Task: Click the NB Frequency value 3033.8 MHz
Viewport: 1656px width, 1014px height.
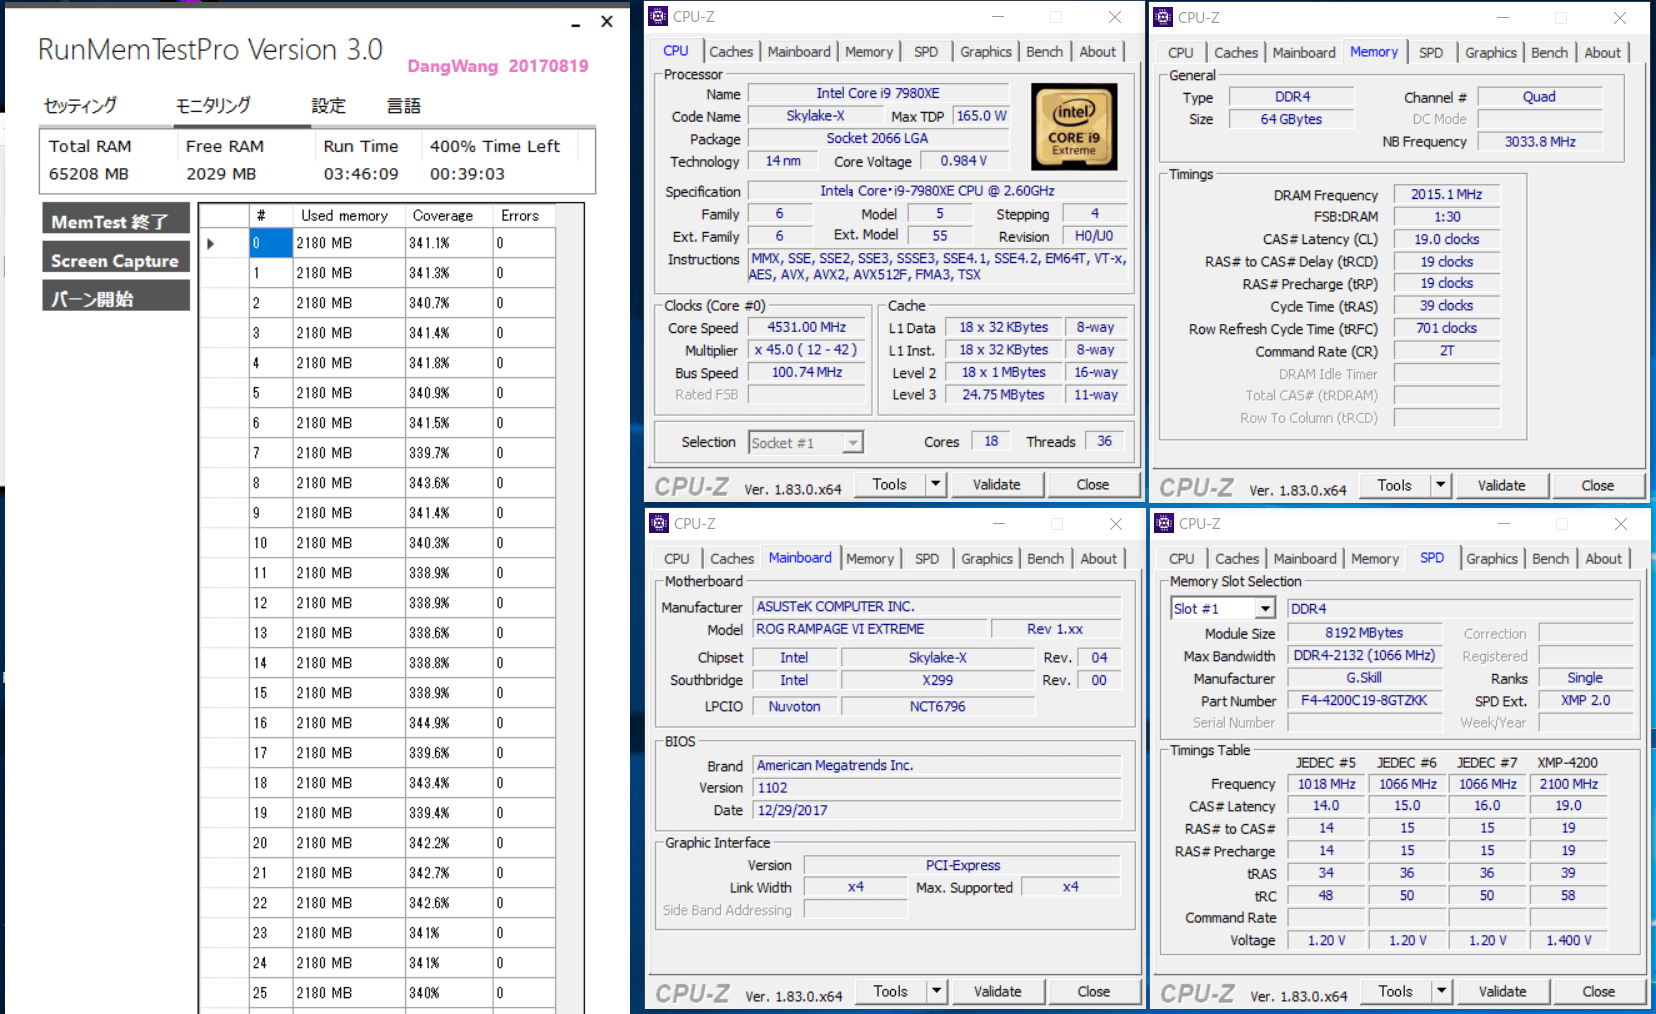Action: pos(1540,142)
